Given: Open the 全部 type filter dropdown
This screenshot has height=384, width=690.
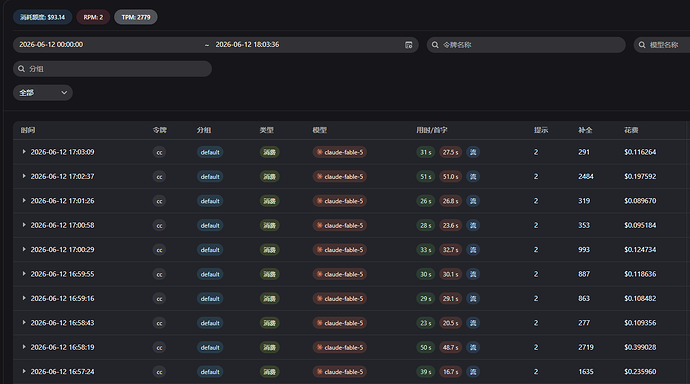Looking at the screenshot, I should pyautogui.click(x=43, y=93).
